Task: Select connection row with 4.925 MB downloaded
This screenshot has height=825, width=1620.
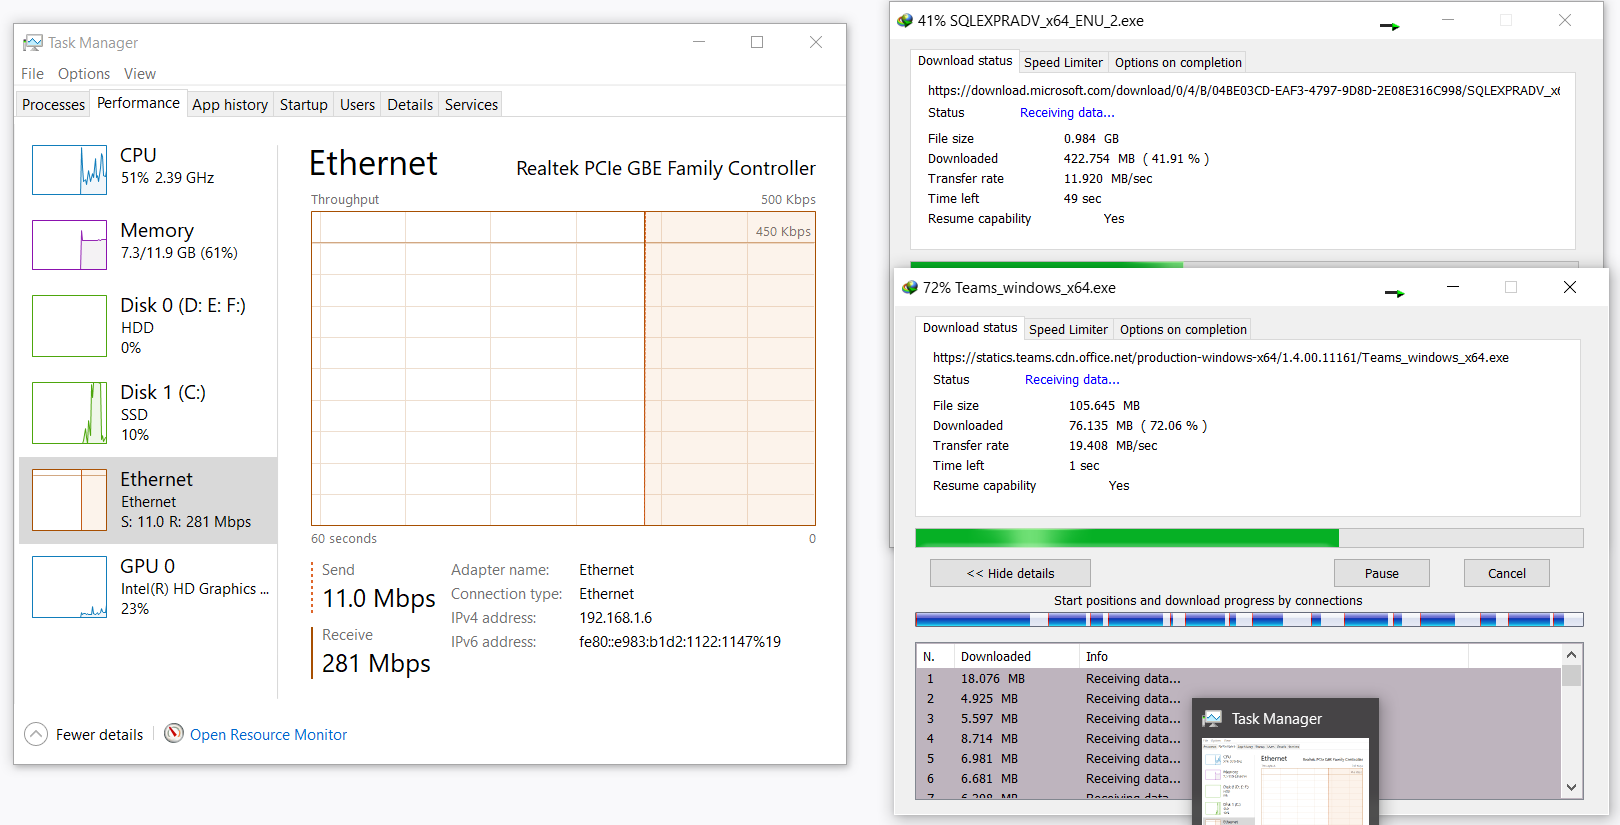Action: tap(1238, 699)
